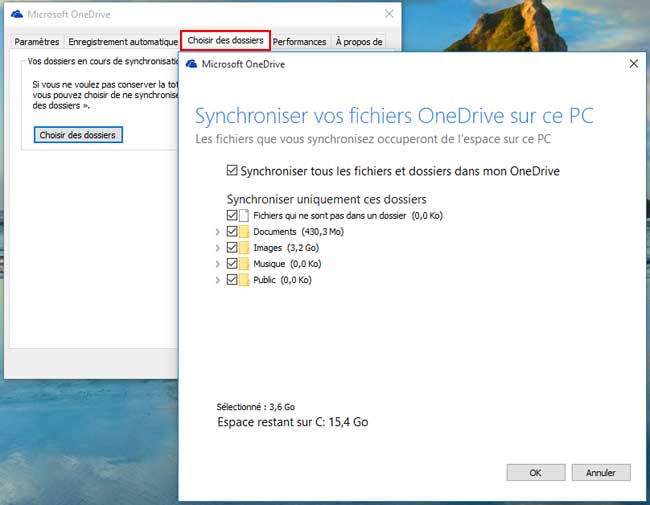Click the Documents folder icon
The image size is (650, 505).
tap(244, 232)
